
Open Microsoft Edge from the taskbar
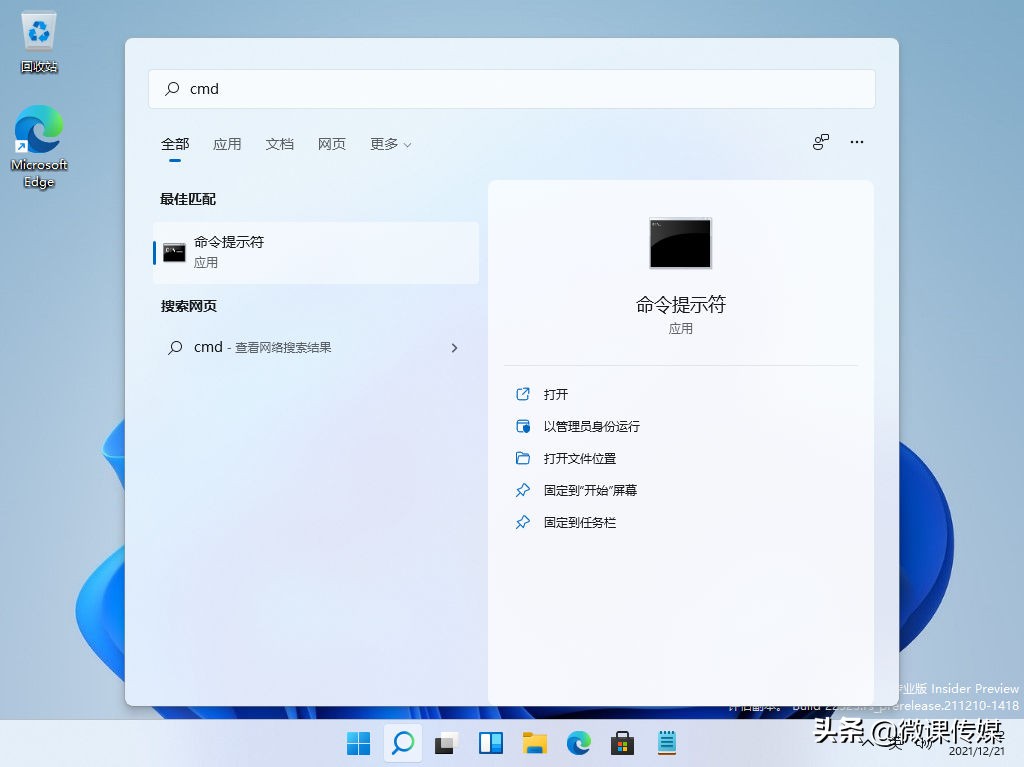[578, 744]
